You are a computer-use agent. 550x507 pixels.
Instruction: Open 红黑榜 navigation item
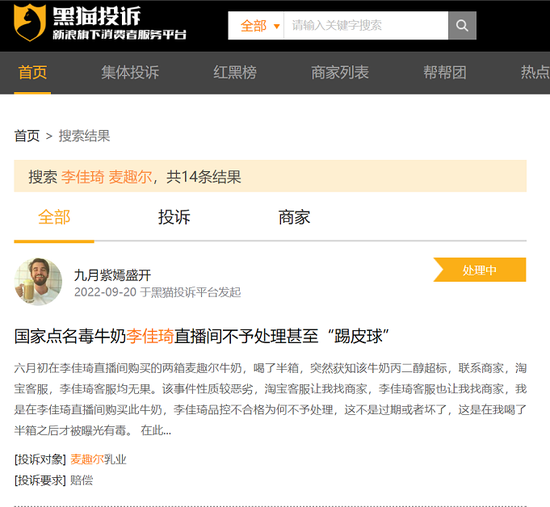(x=235, y=73)
